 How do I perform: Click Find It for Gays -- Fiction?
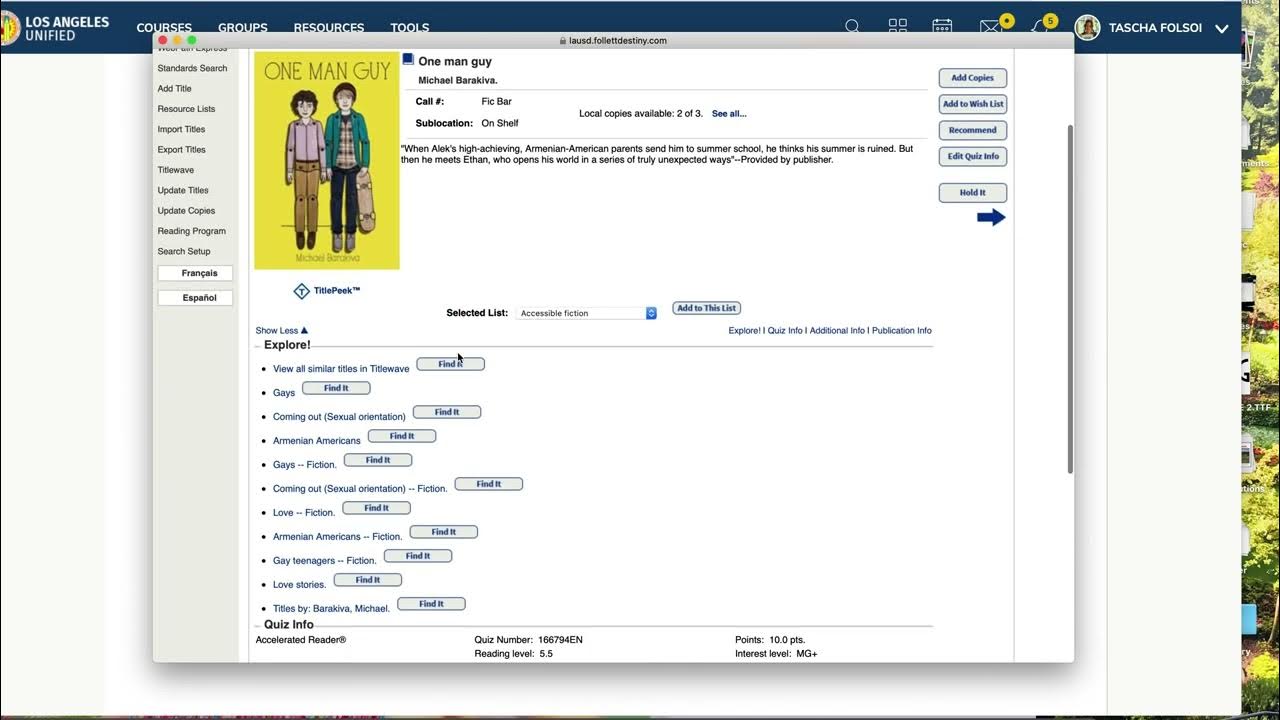point(378,460)
